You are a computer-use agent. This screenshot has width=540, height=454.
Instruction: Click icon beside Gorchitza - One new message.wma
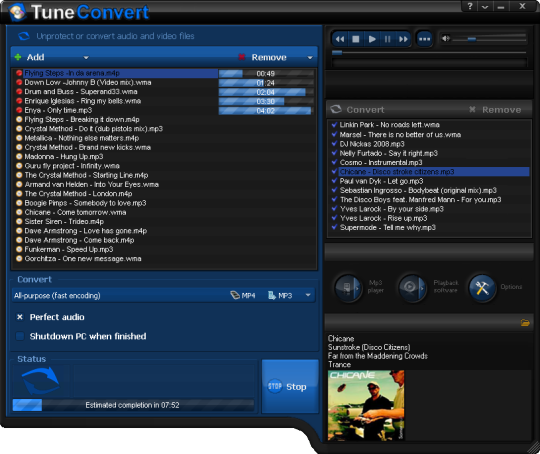19,259
